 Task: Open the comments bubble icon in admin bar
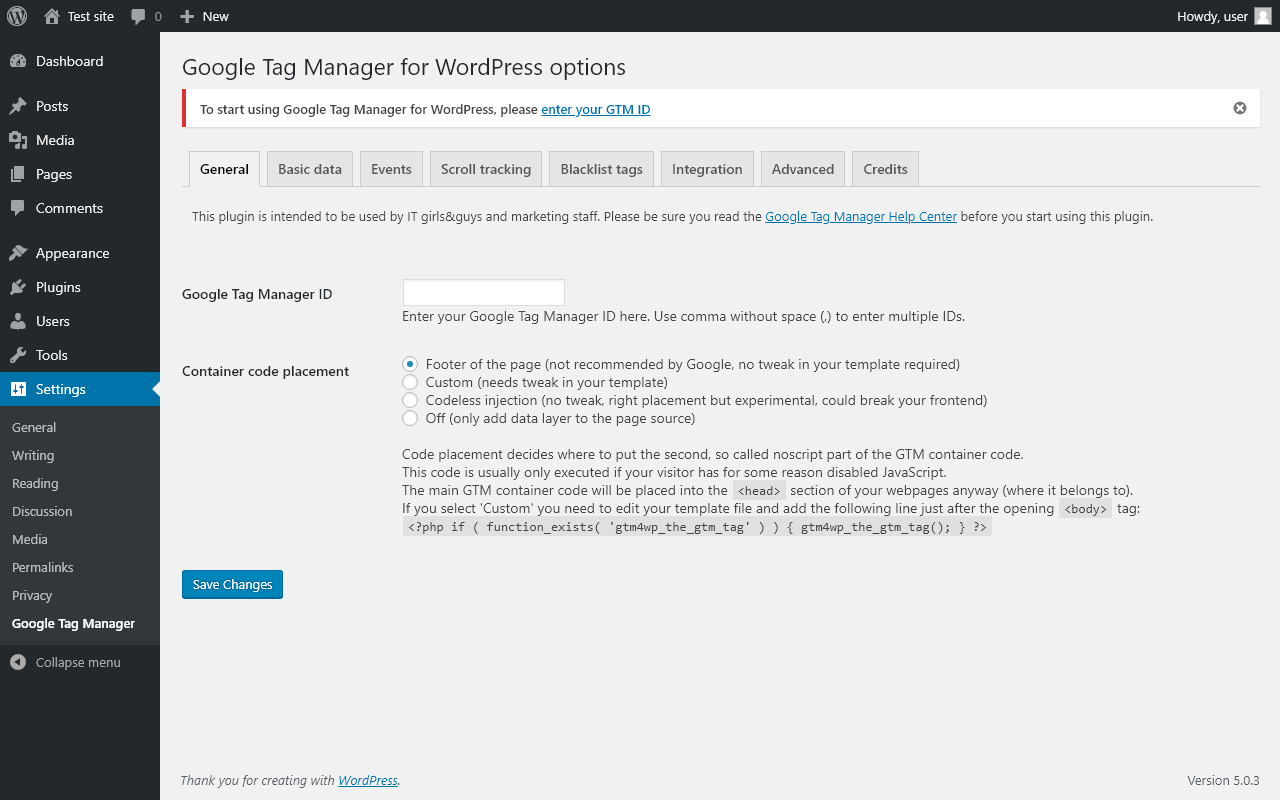point(139,16)
